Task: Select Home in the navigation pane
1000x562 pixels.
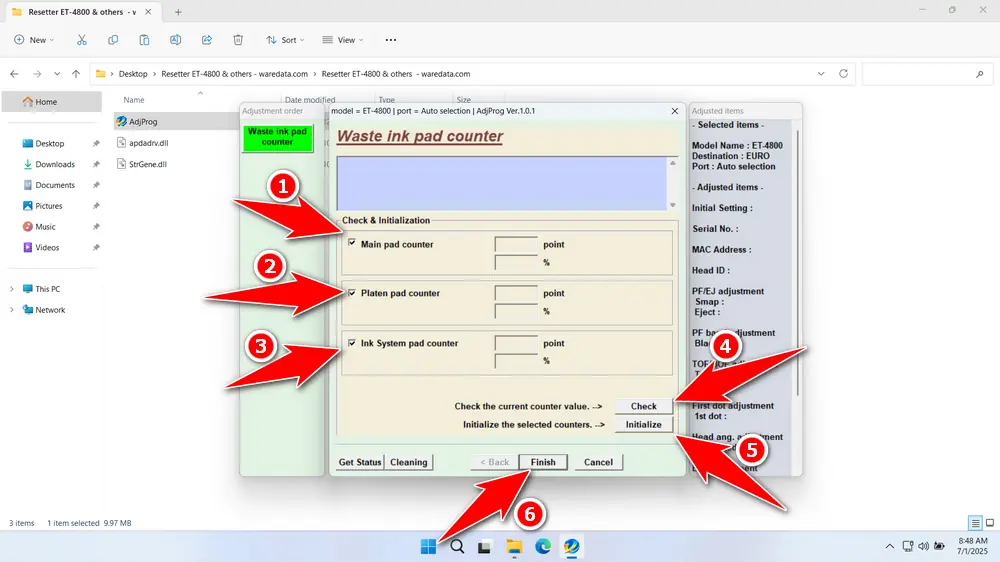Action: click(x=52, y=101)
